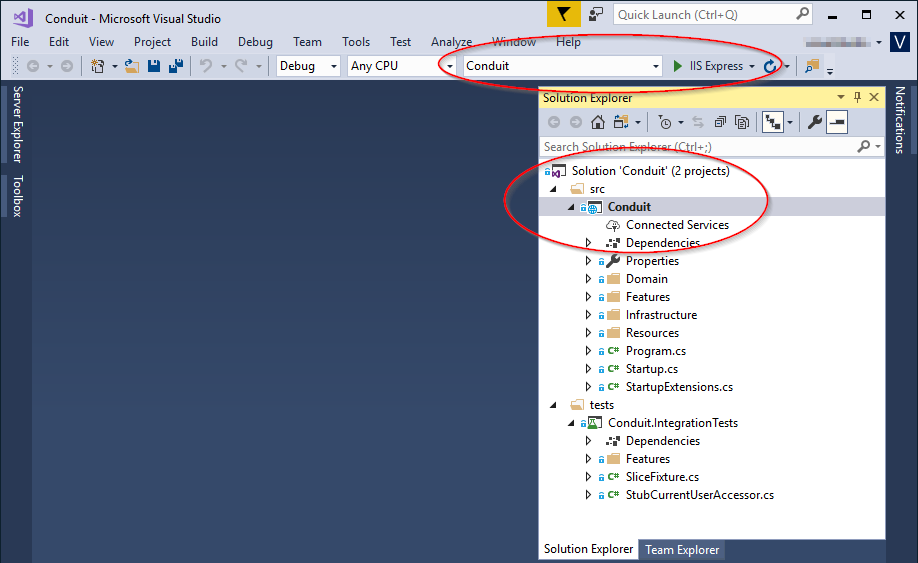918x563 pixels.
Task: Toggle Show All Files in Solution Explorer
Action: point(742,122)
